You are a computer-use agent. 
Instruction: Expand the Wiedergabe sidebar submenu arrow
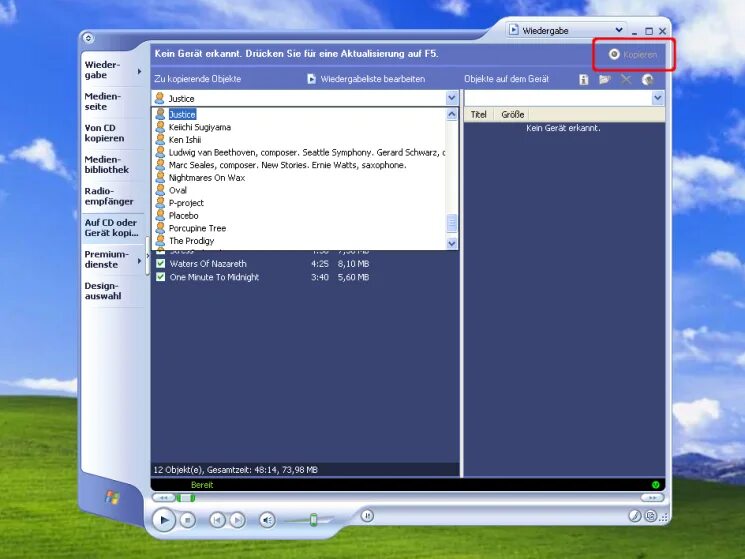[139, 71]
